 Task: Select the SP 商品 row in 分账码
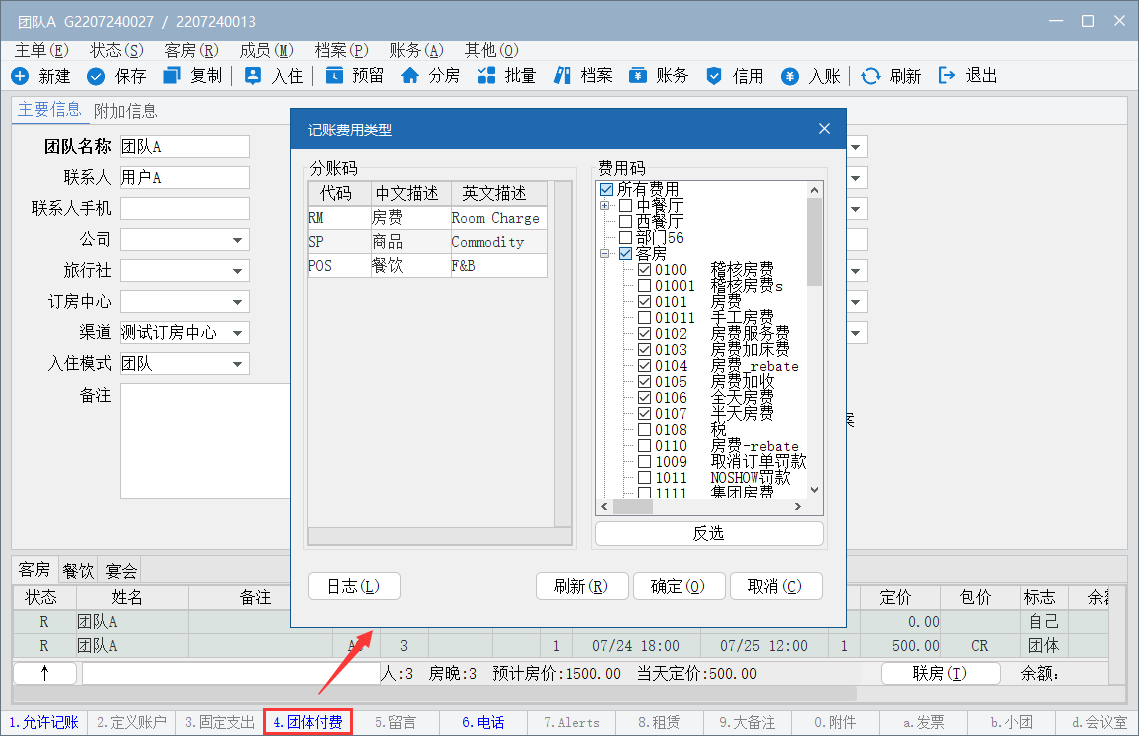[428, 242]
